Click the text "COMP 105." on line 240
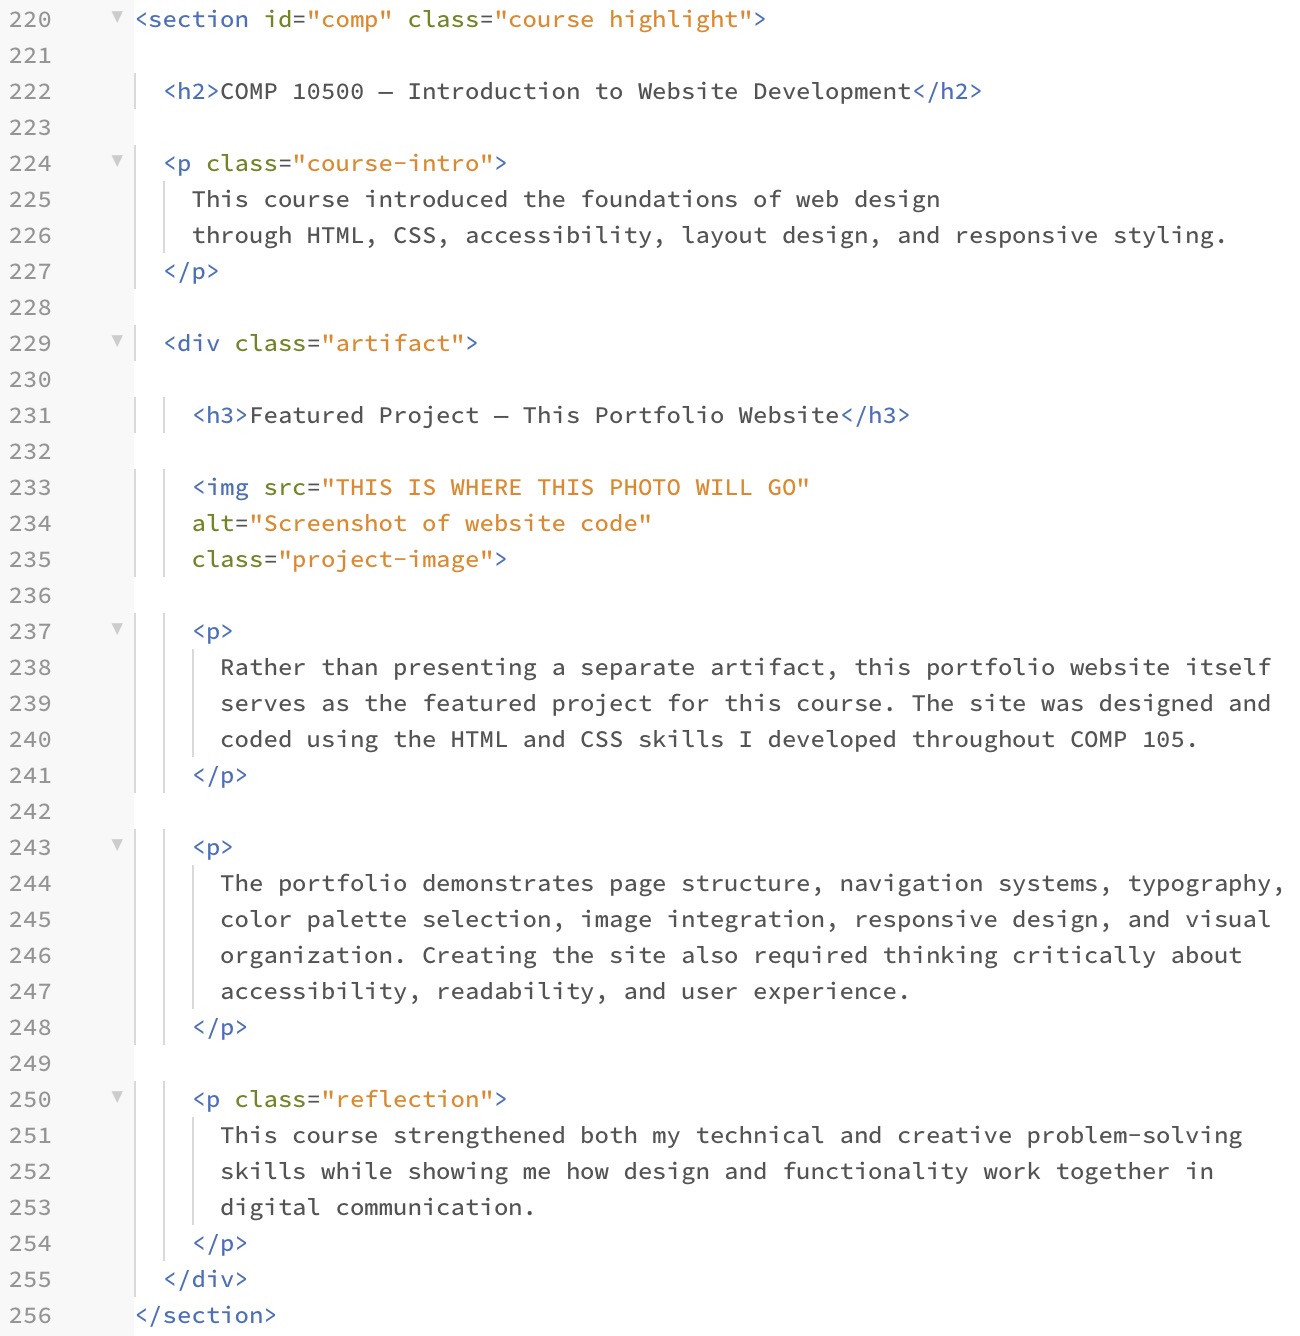 pyautogui.click(x=1134, y=740)
